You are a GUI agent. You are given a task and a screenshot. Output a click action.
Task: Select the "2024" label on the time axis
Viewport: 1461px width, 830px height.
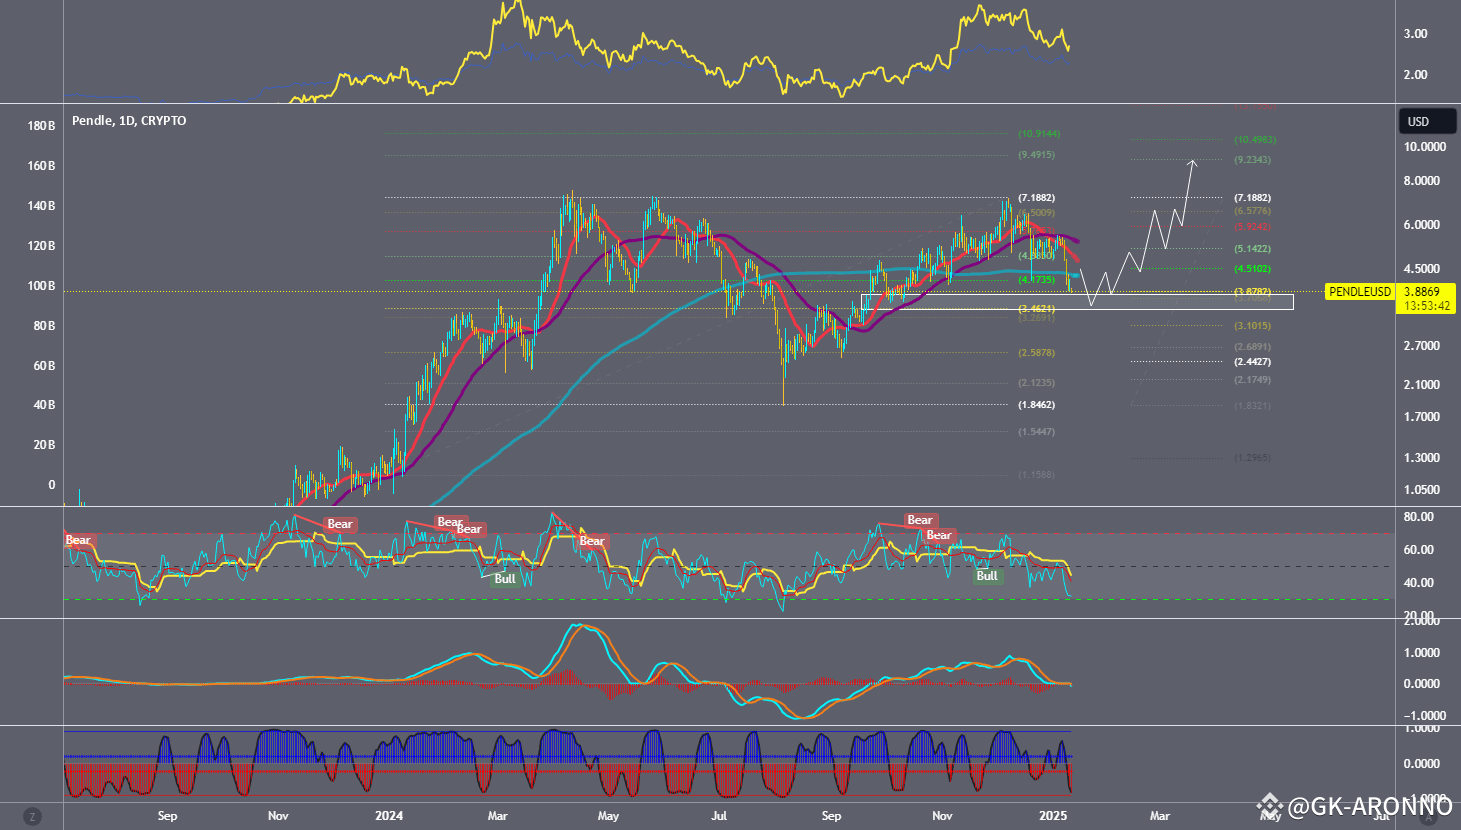coord(388,816)
